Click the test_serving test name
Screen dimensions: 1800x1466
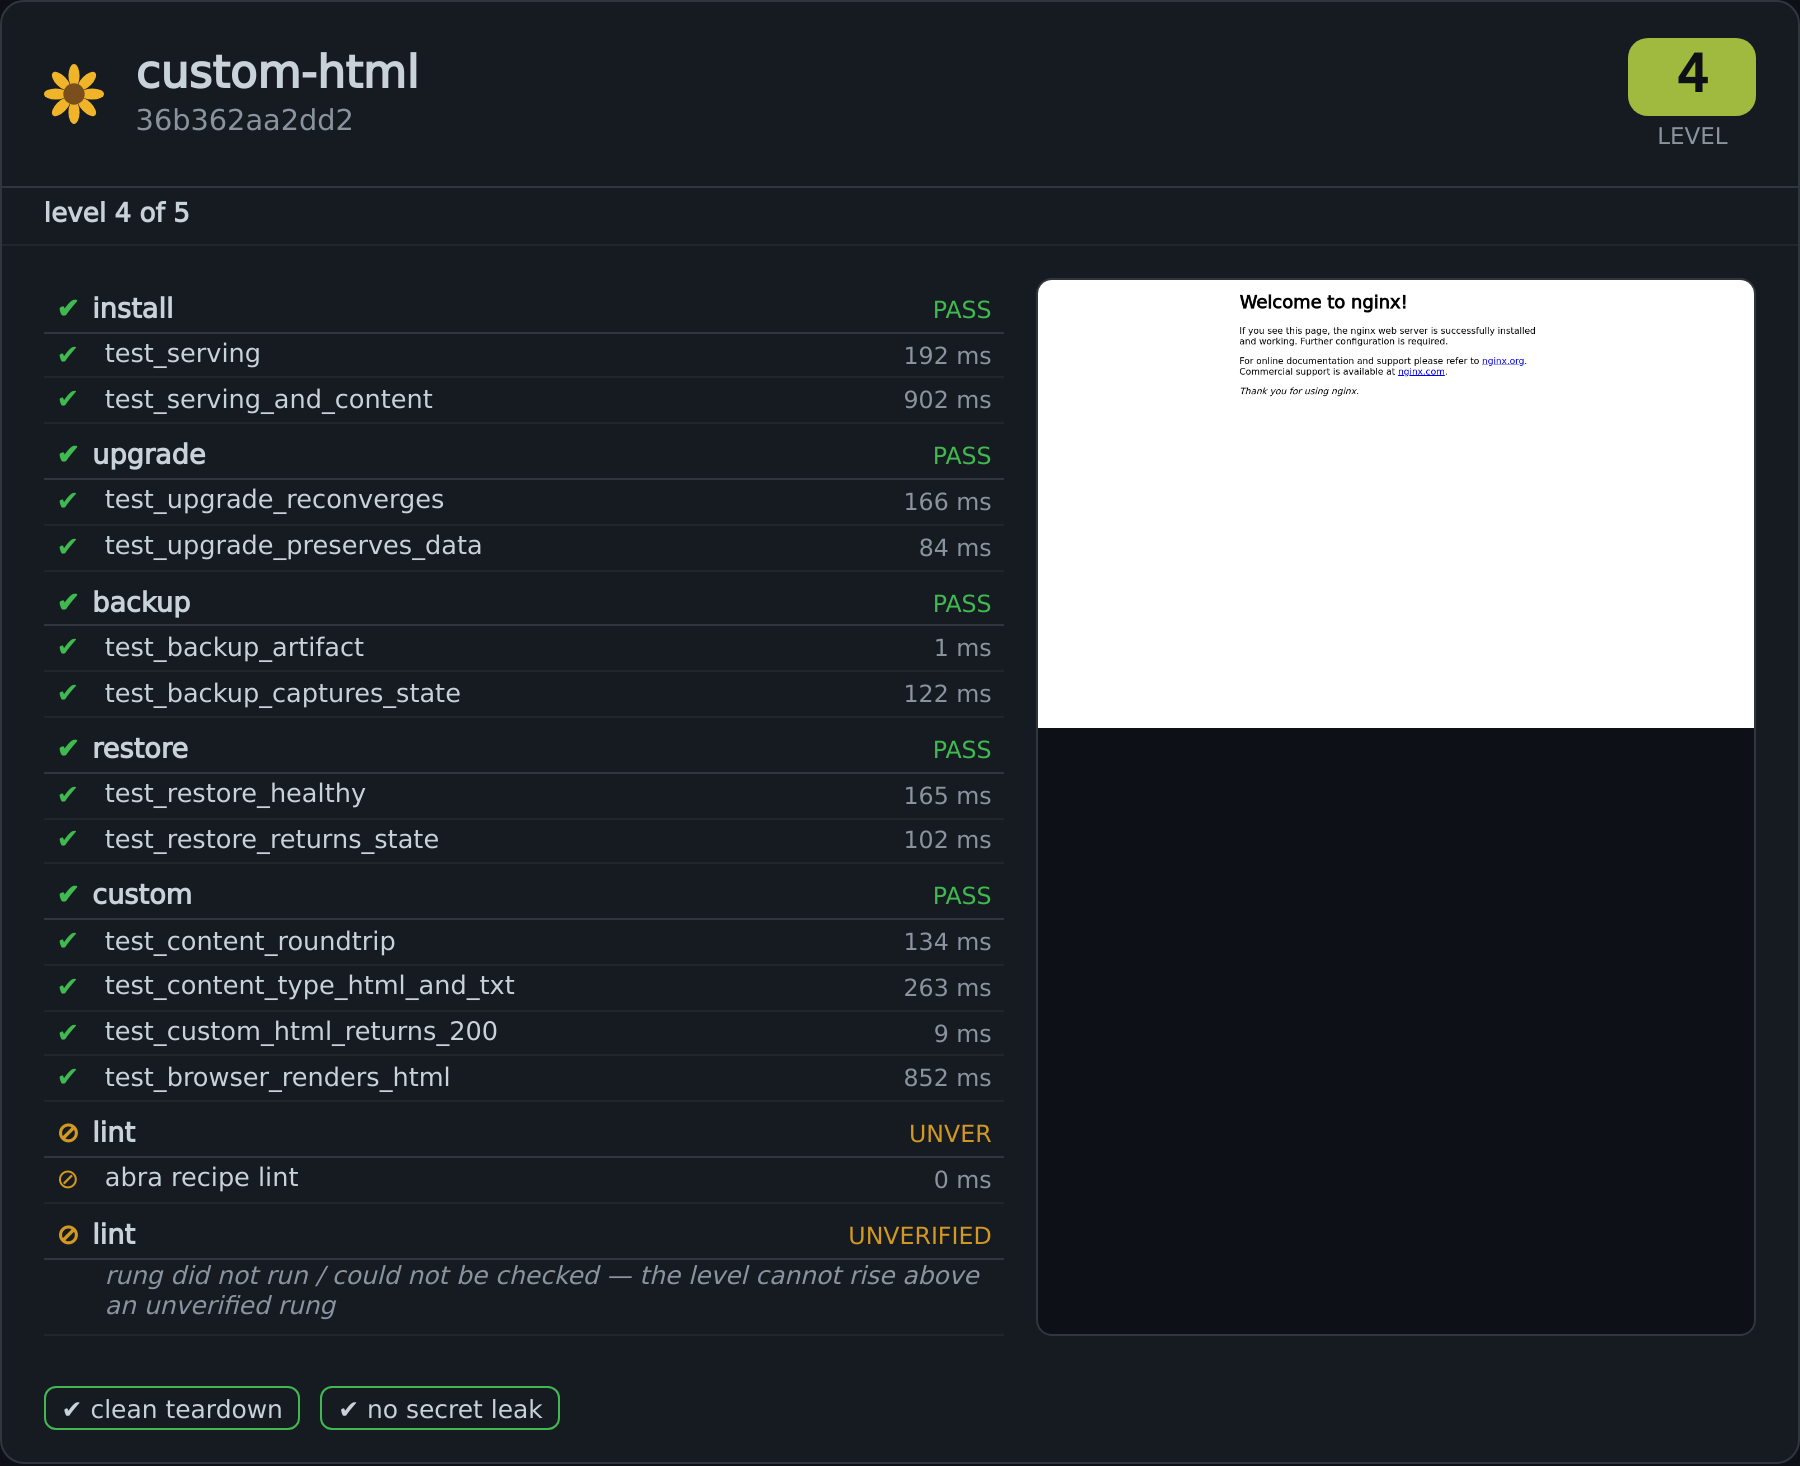point(182,354)
